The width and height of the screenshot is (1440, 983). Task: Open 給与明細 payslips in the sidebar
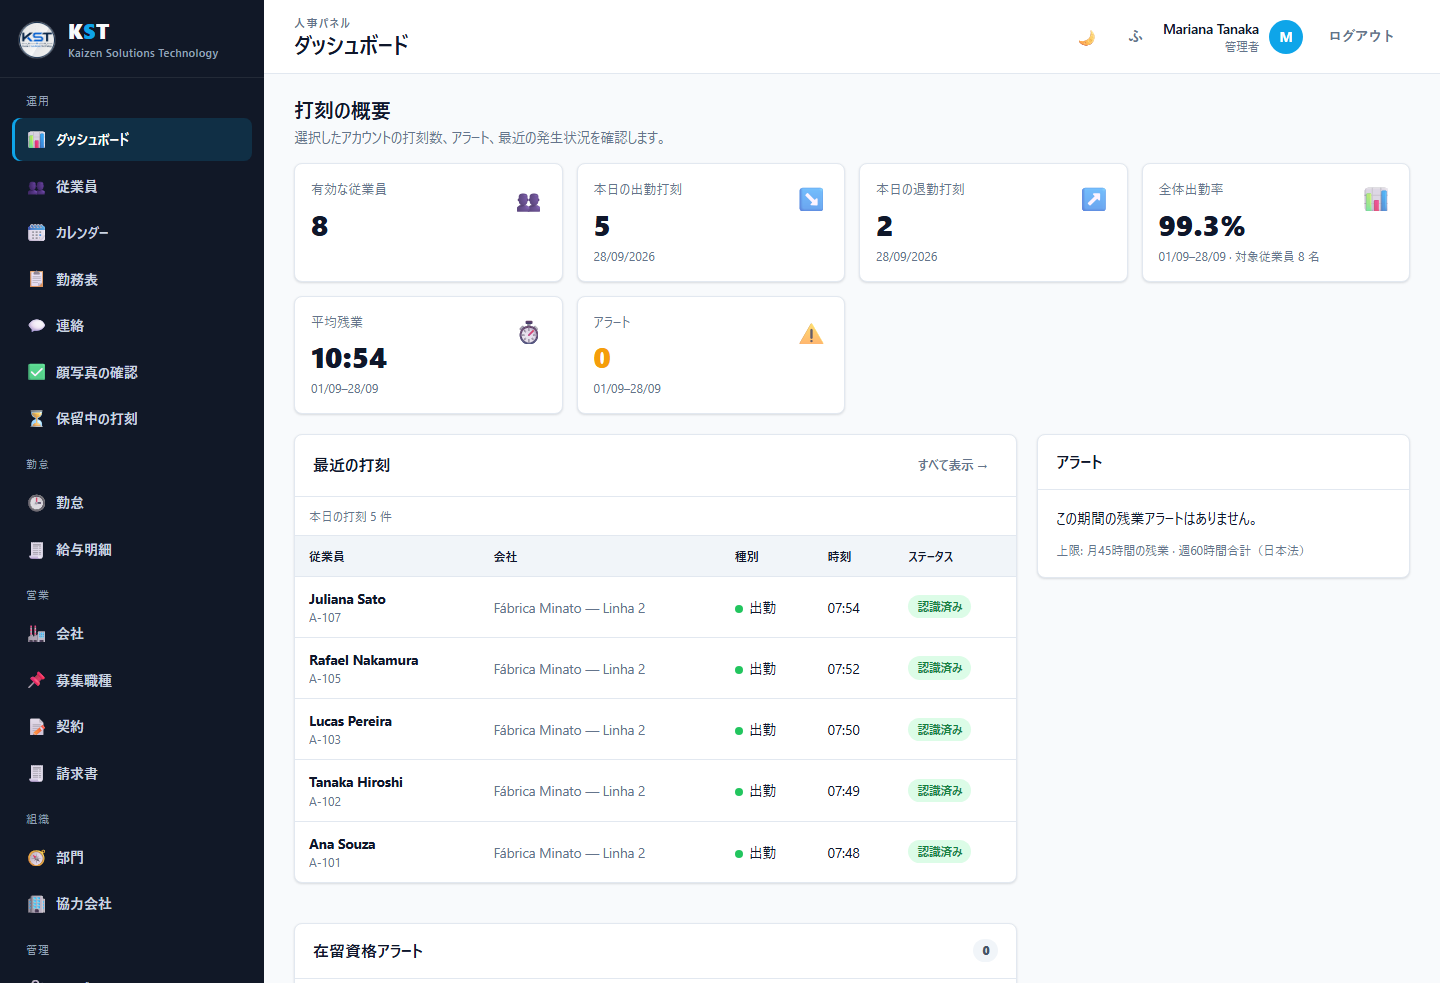pos(132,550)
